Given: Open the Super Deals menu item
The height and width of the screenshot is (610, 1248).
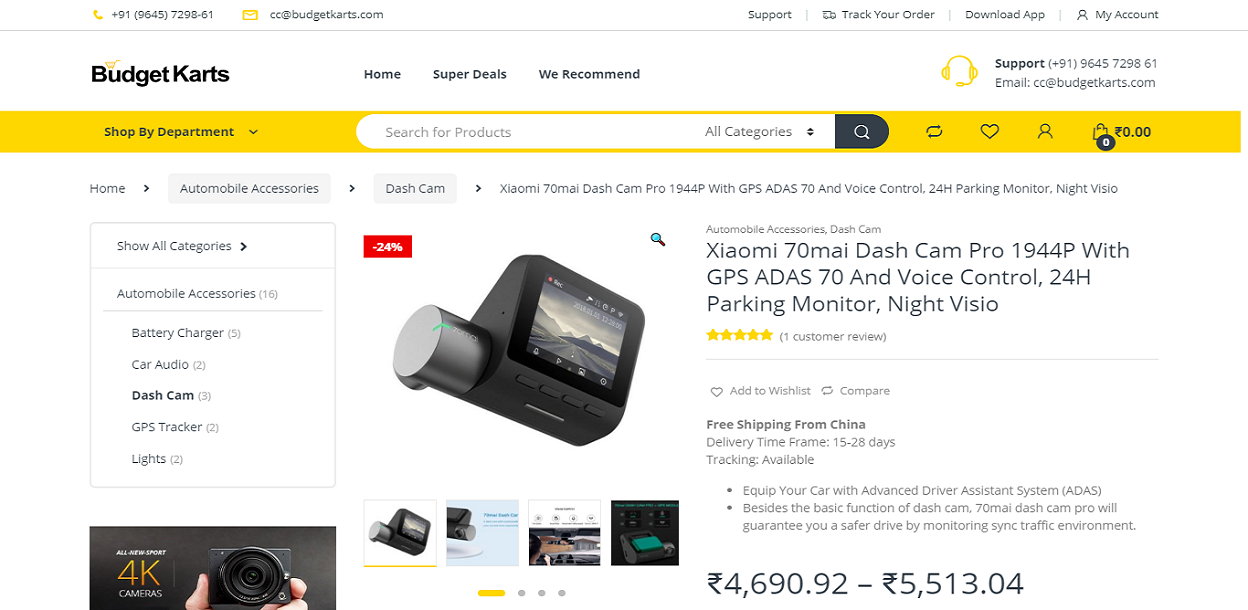Looking at the screenshot, I should click(x=469, y=74).
